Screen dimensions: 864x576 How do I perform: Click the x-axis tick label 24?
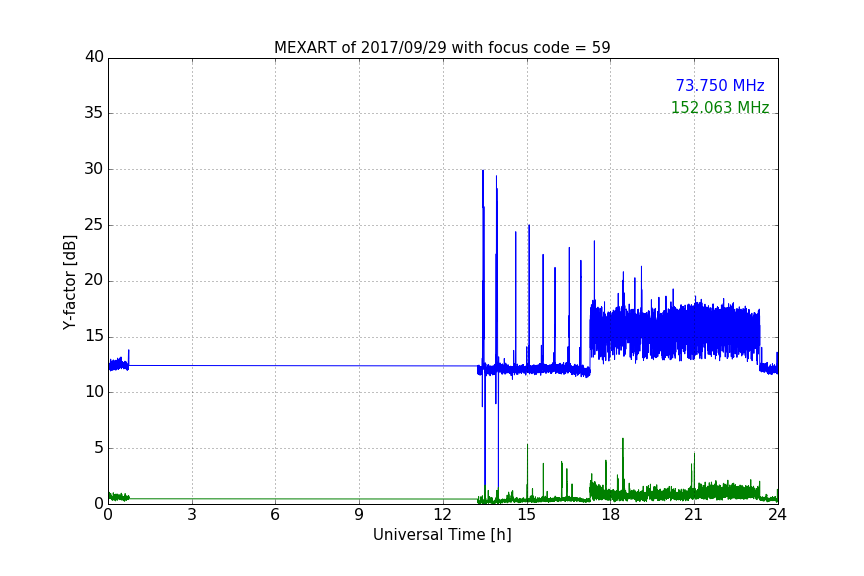pos(777,515)
